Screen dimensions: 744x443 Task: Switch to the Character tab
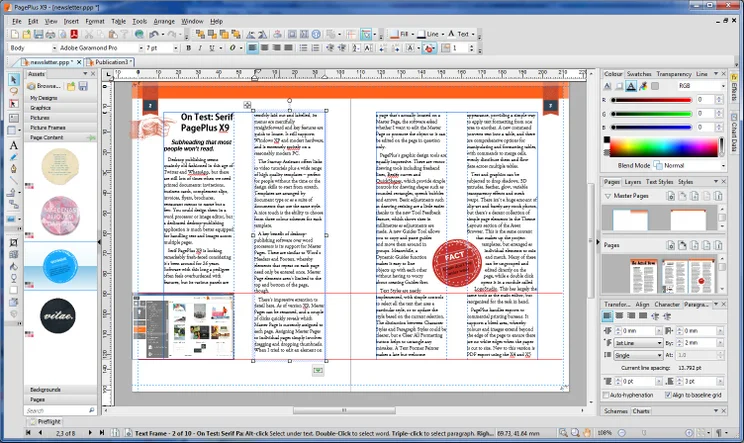(667, 304)
